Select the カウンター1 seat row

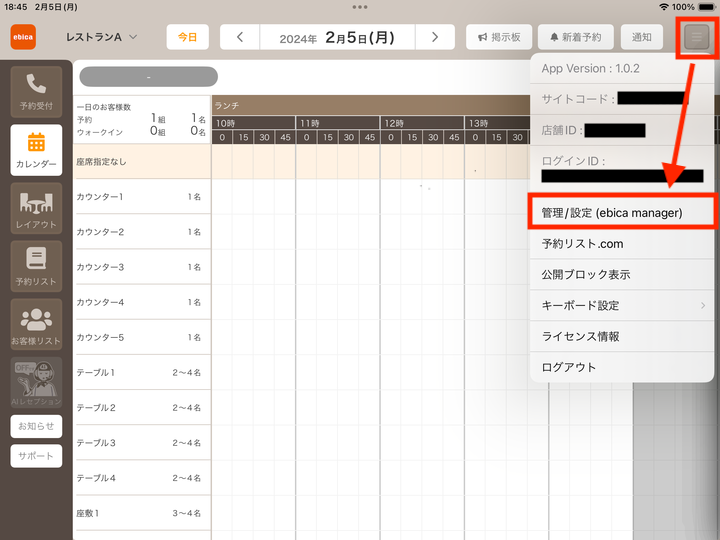click(142, 197)
